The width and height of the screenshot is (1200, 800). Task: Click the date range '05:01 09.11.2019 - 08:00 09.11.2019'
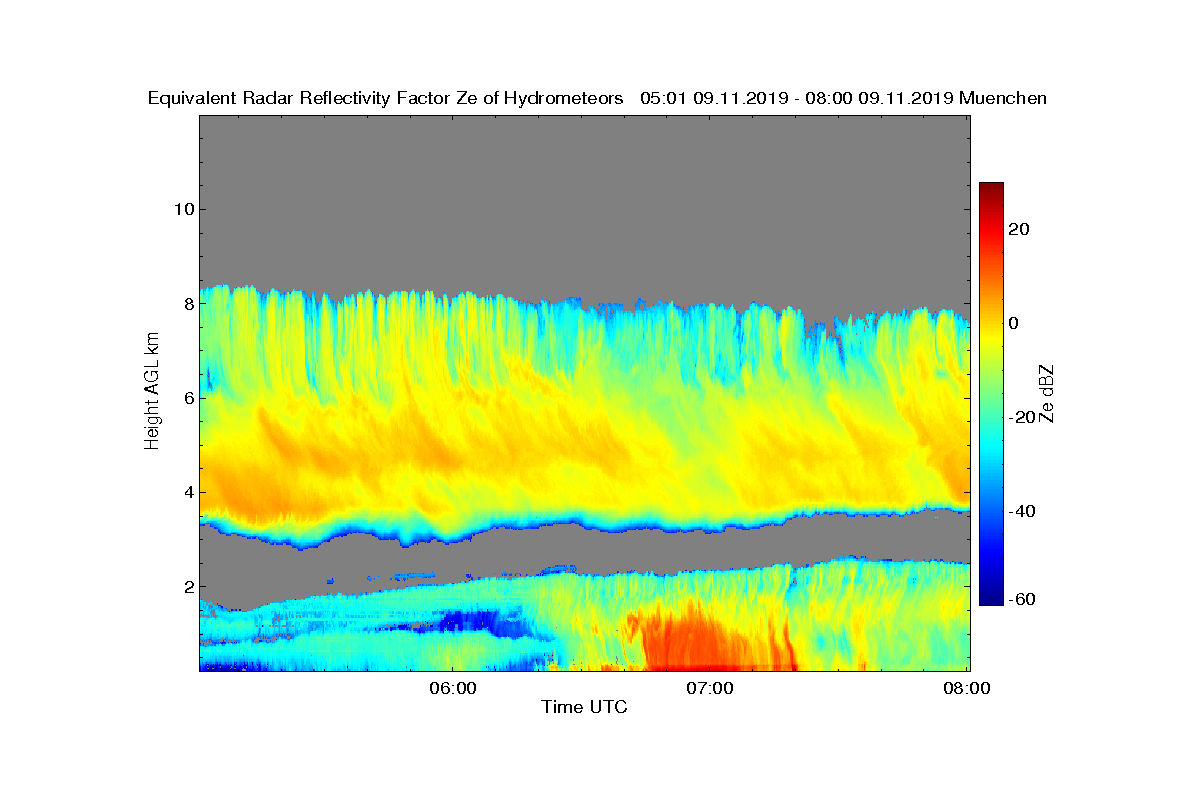pos(796,98)
